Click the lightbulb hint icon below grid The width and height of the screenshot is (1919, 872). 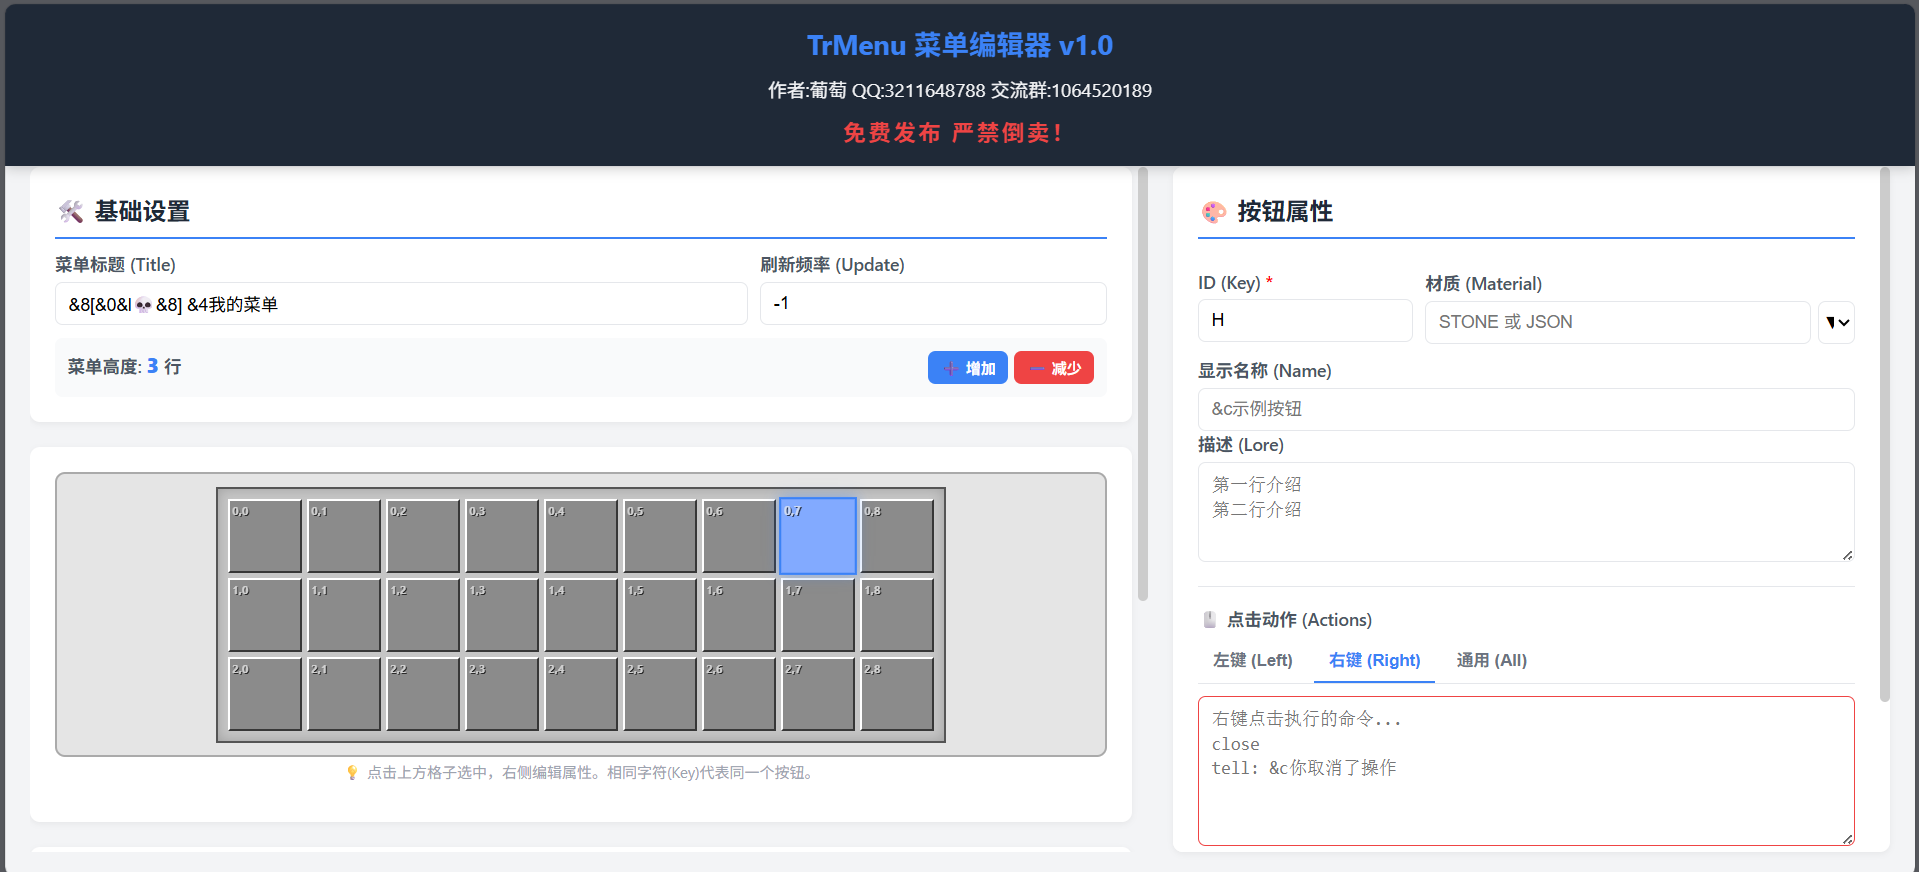(x=351, y=773)
